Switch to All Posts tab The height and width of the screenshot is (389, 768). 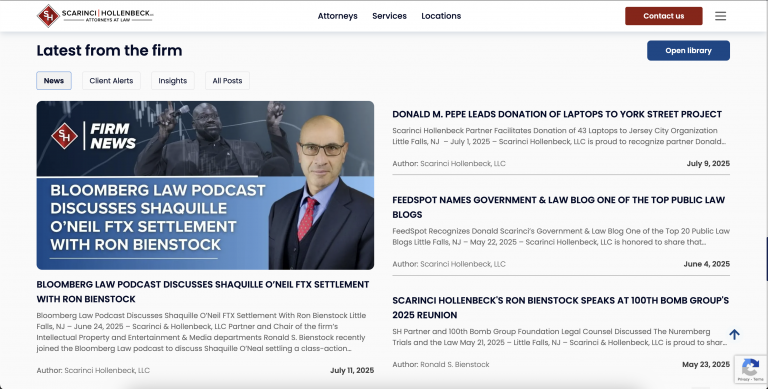tap(227, 81)
